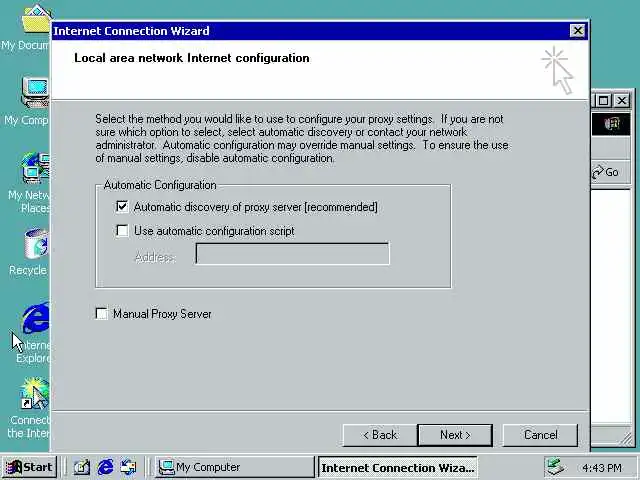Uncheck Automatic discovery of proxy server
640x480 pixels.
click(122, 207)
